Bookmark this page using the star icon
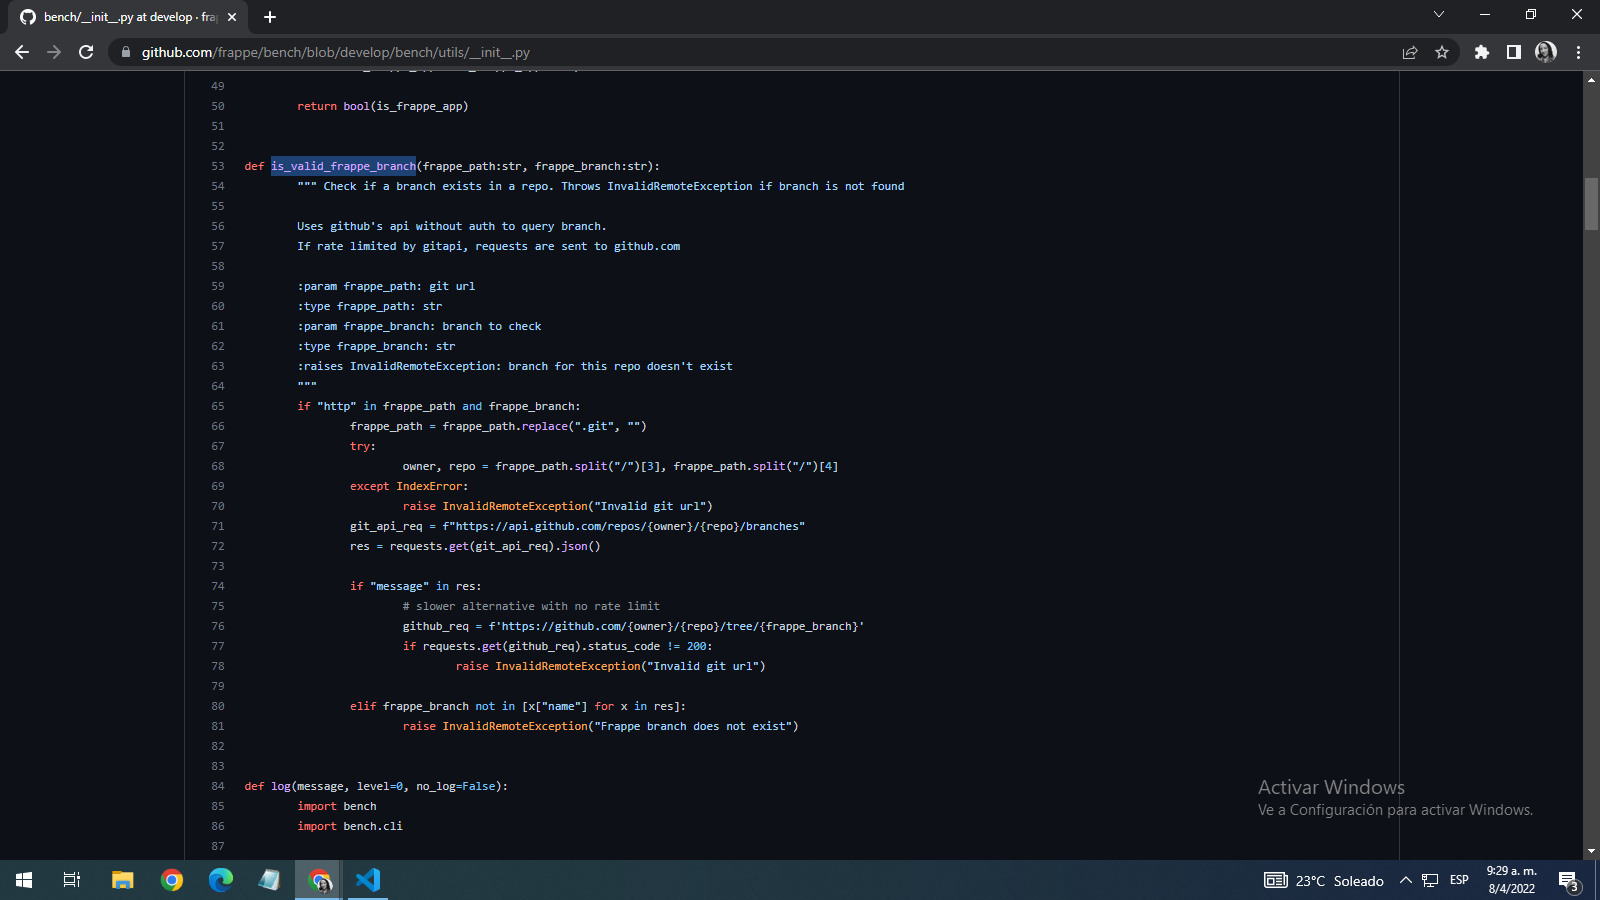This screenshot has height=900, width=1600. click(x=1443, y=52)
